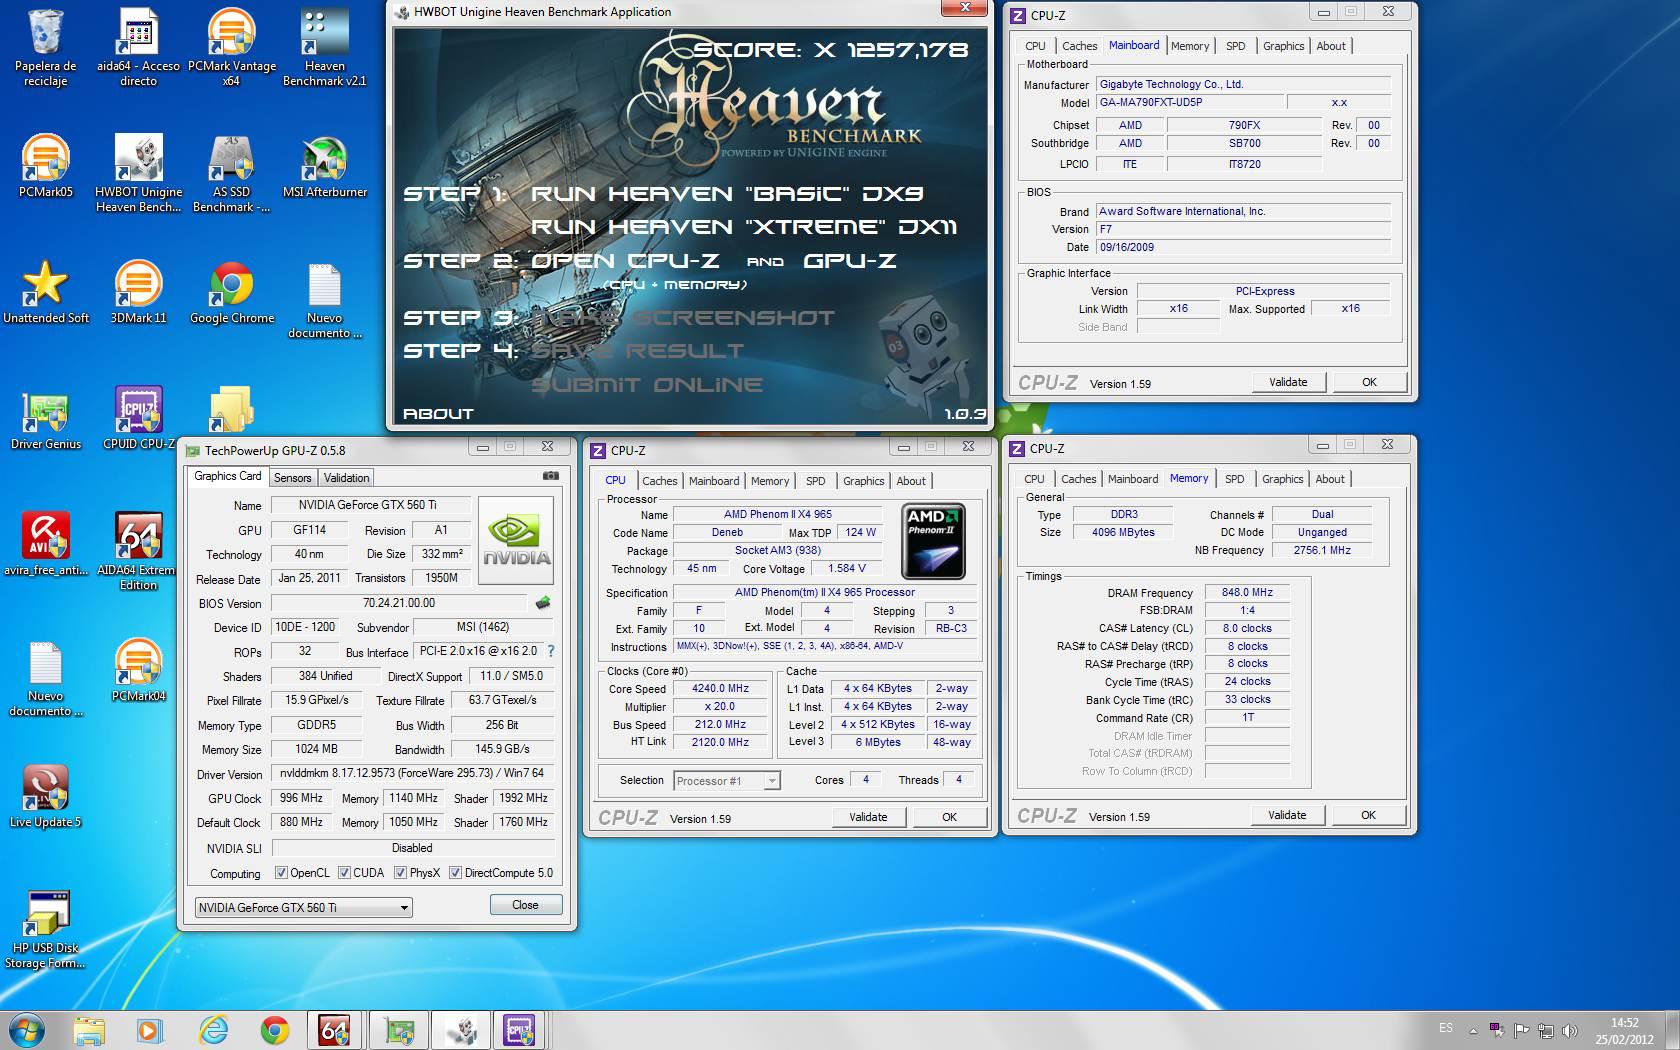Click BIOS version save chip icon in GPU-Z

pos(543,603)
